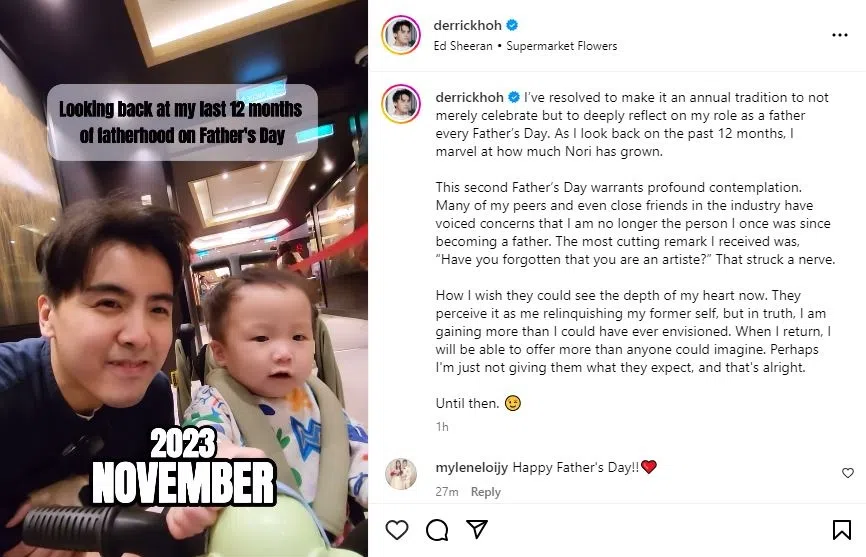Open derrickhoh profile picture in header
Image resolution: width=866 pixels, height=557 pixels.
(x=401, y=35)
